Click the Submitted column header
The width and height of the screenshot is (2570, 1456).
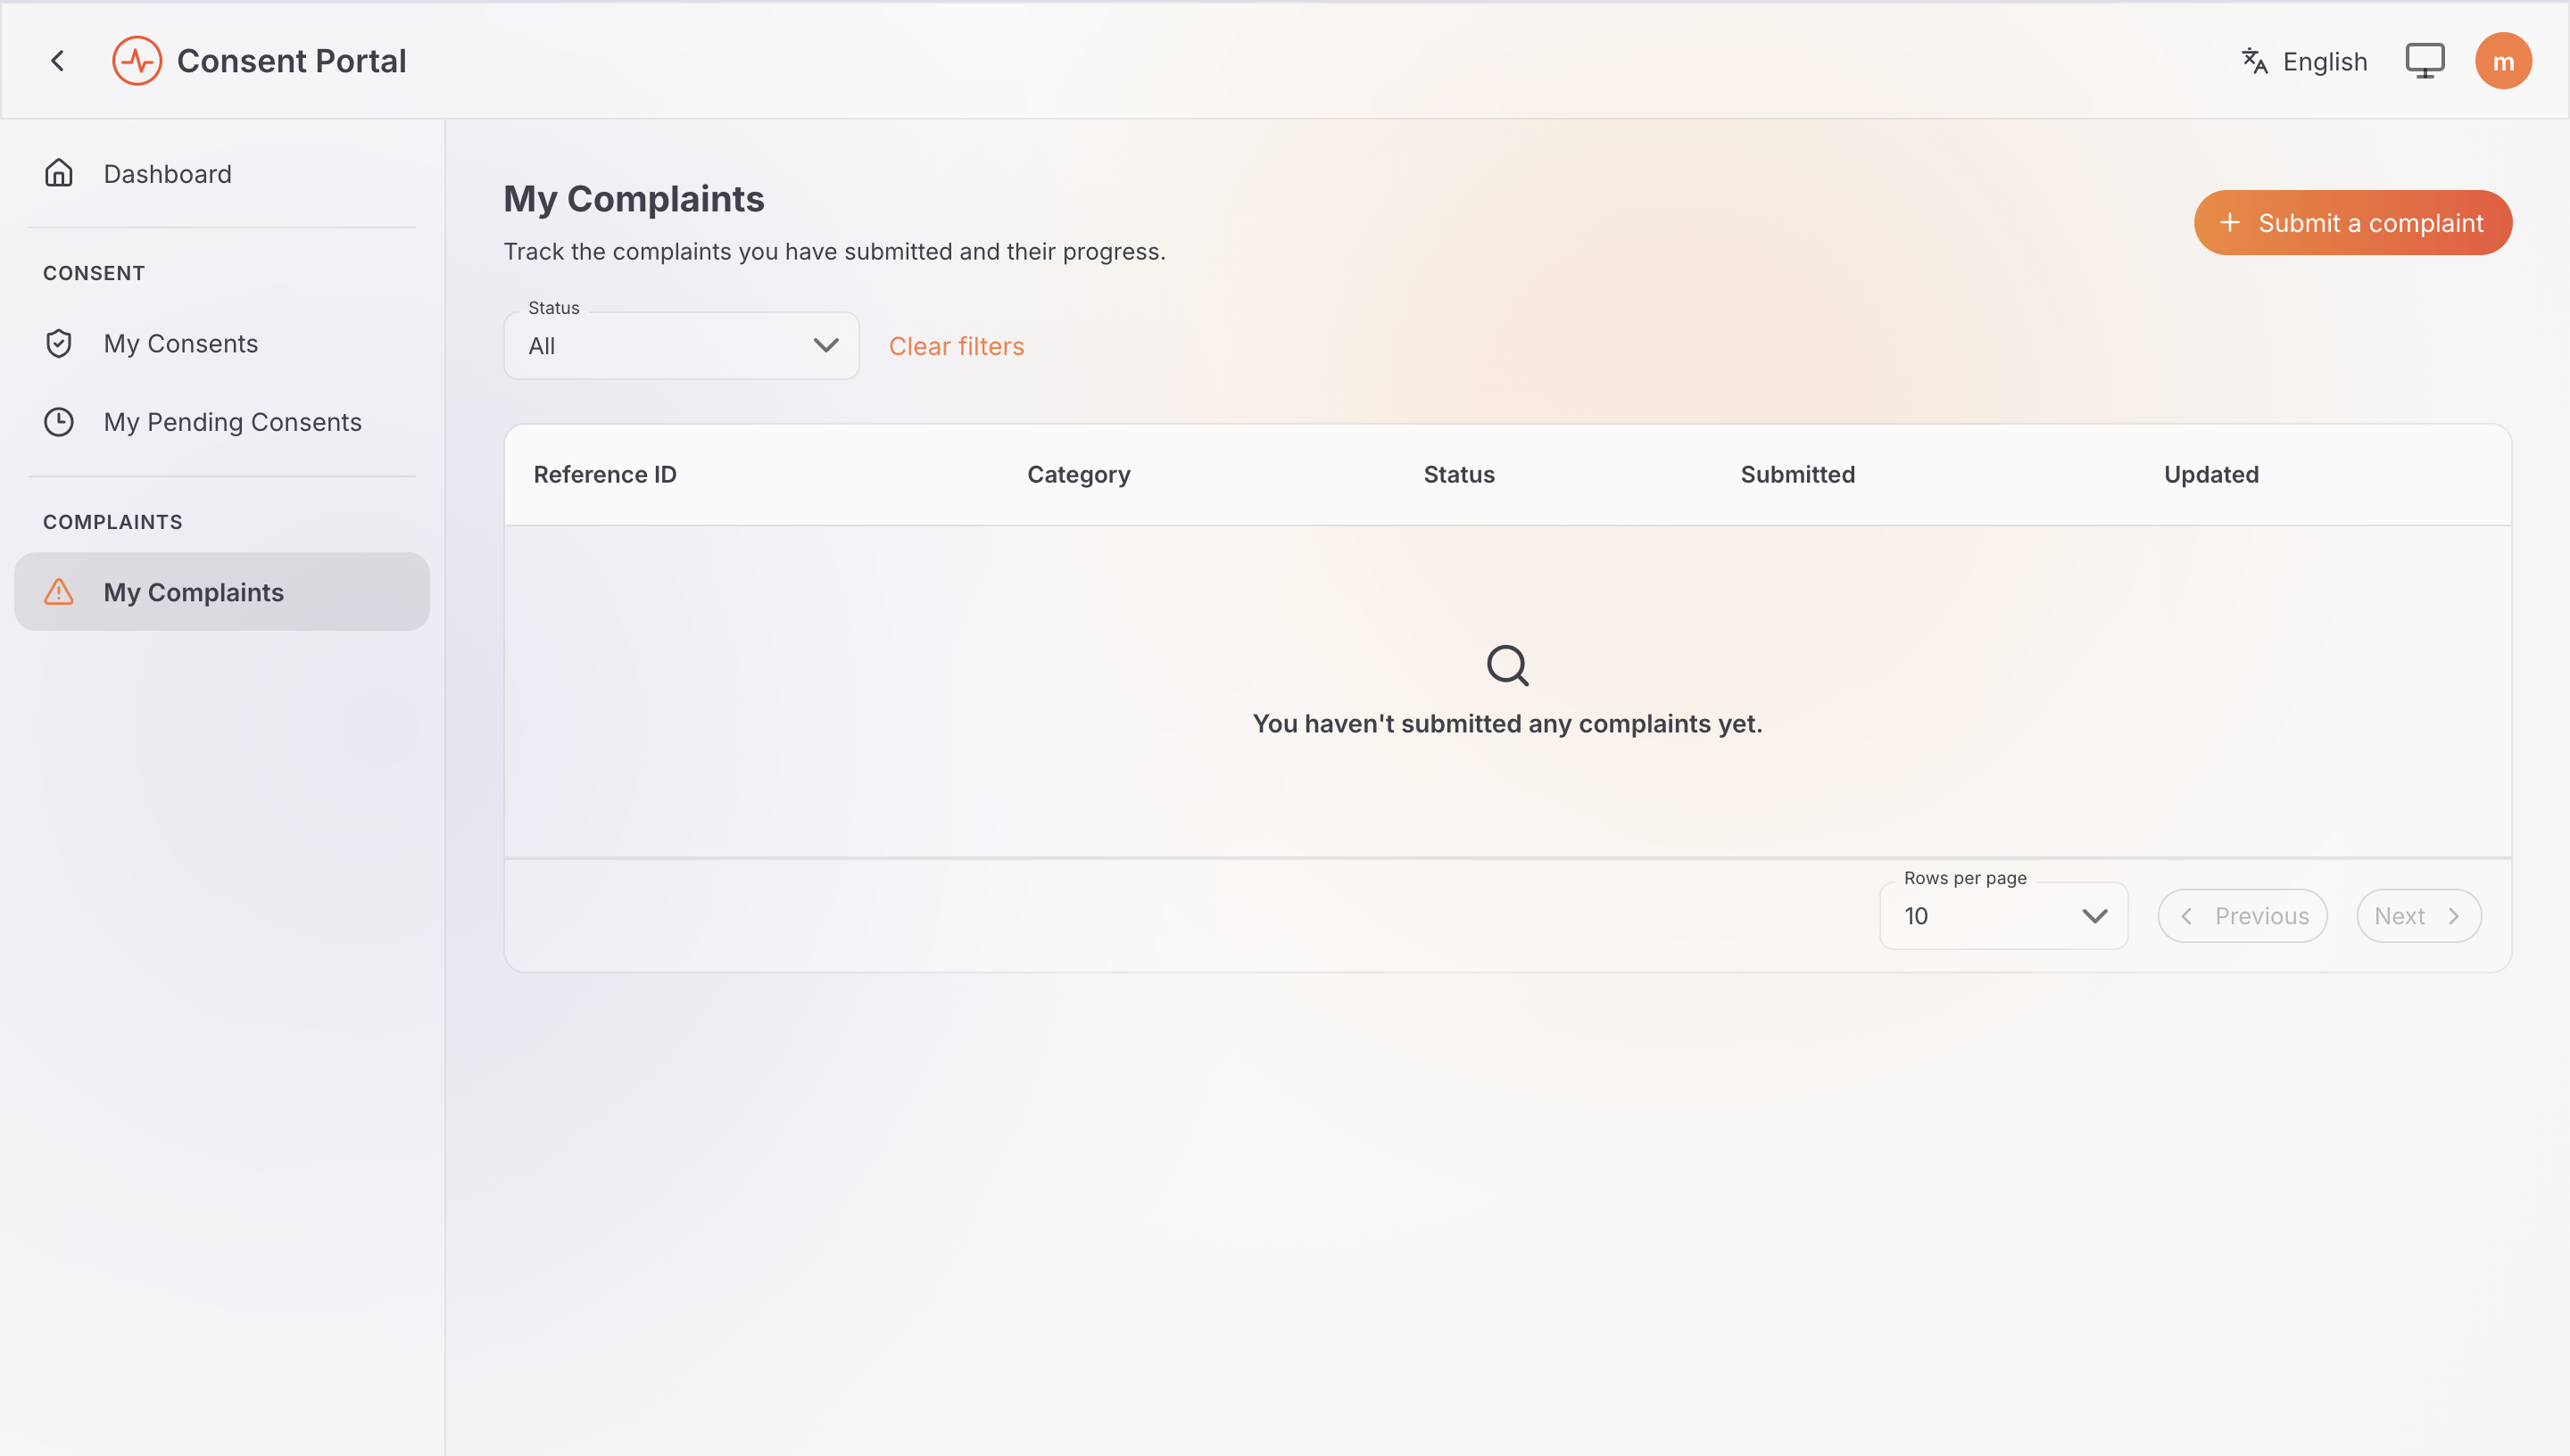pyautogui.click(x=1797, y=474)
